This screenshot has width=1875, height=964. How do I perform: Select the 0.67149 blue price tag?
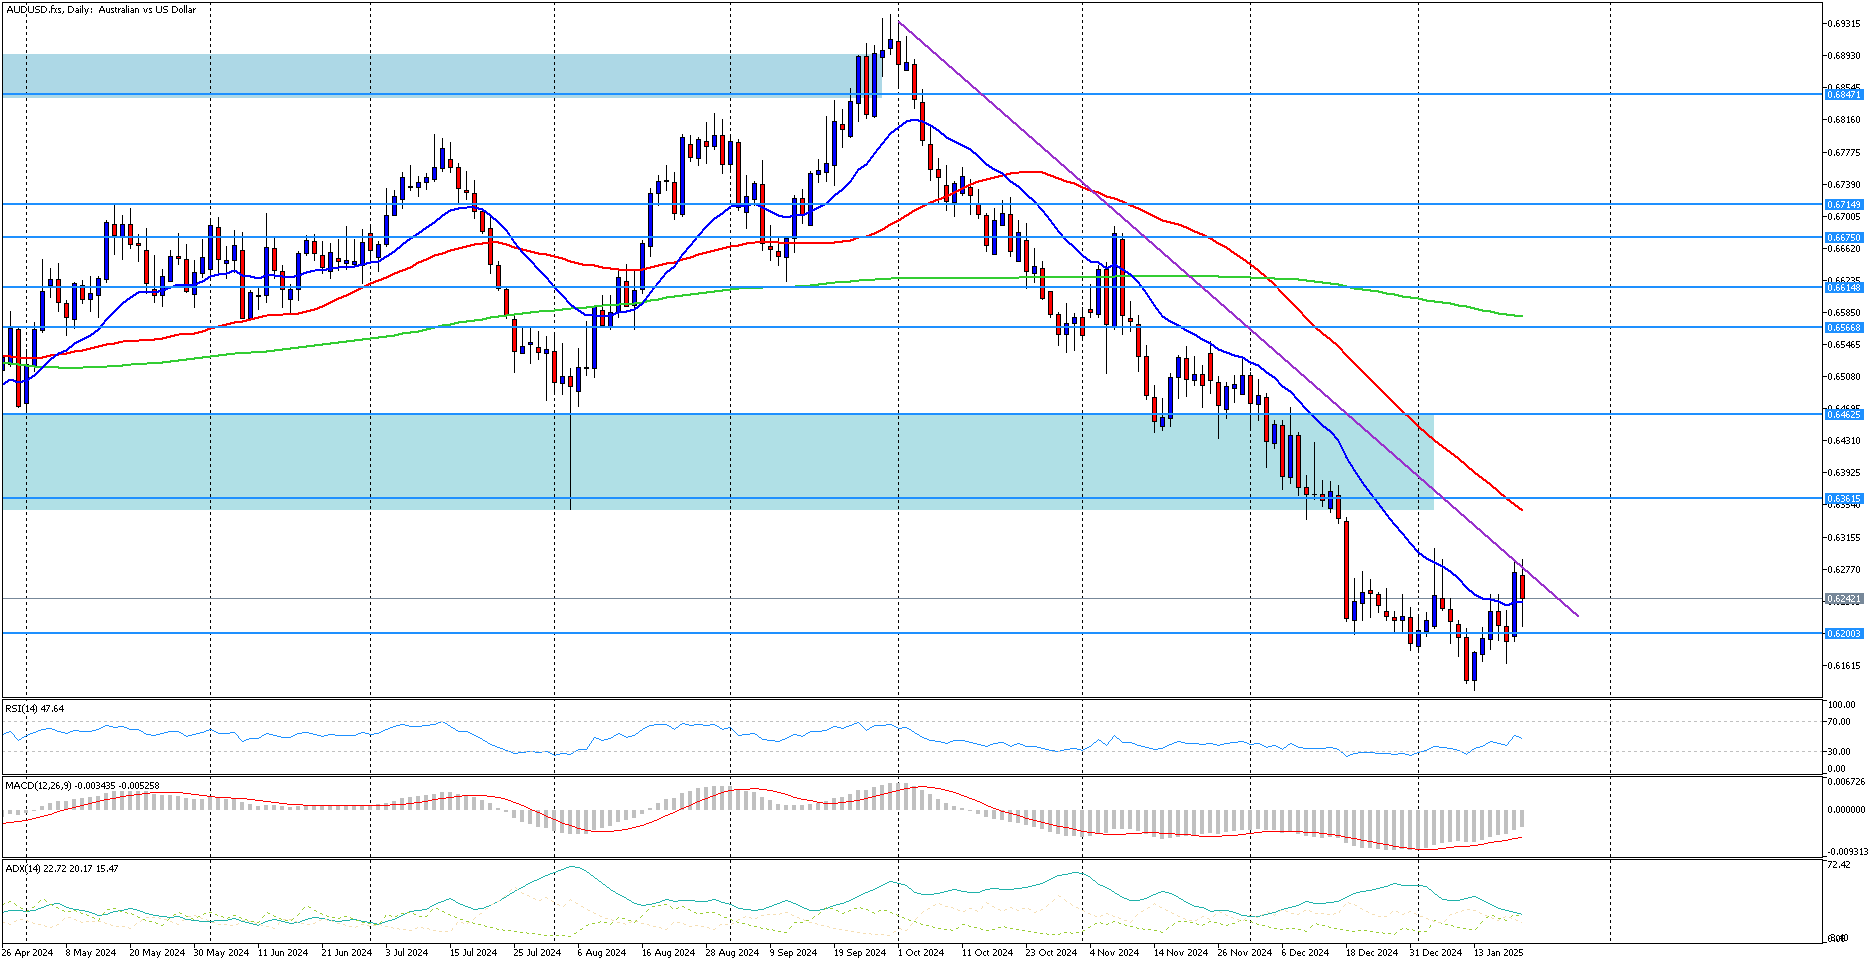(1844, 204)
